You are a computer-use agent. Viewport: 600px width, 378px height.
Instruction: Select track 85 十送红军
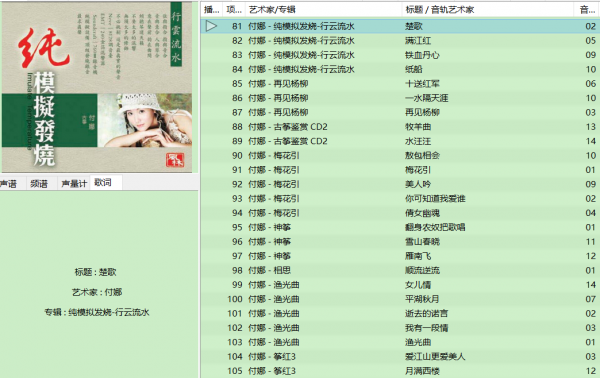400,83
